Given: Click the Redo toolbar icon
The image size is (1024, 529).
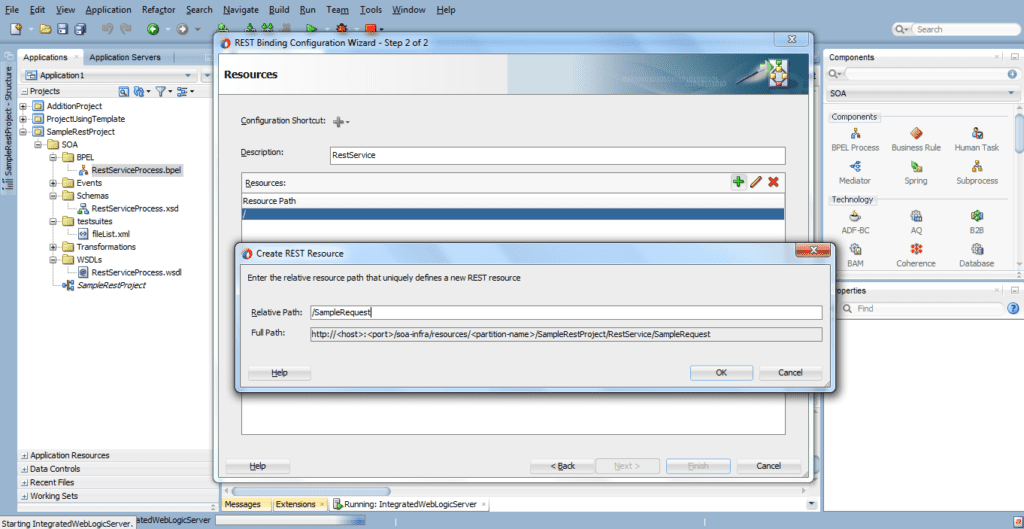Looking at the screenshot, I should pos(125,29).
